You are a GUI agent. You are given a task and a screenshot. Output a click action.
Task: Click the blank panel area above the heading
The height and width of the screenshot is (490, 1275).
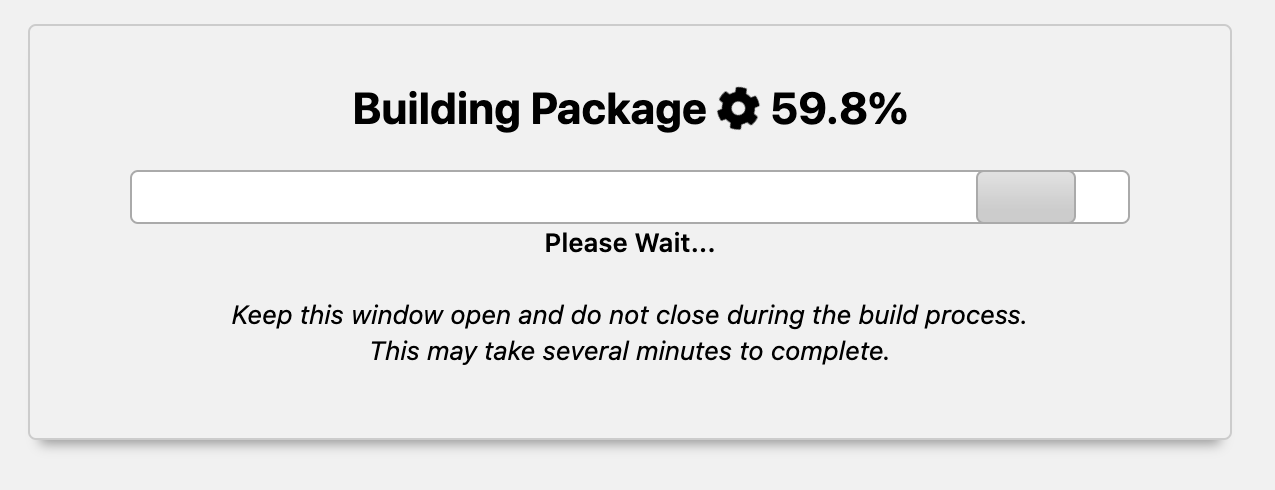[x=630, y=55]
